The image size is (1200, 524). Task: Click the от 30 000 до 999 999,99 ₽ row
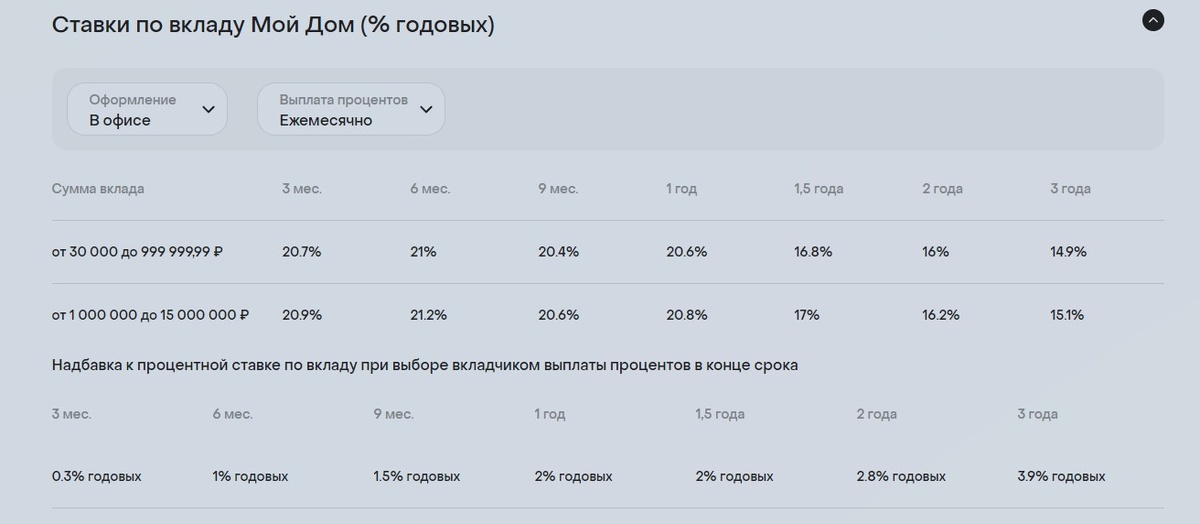(608, 252)
